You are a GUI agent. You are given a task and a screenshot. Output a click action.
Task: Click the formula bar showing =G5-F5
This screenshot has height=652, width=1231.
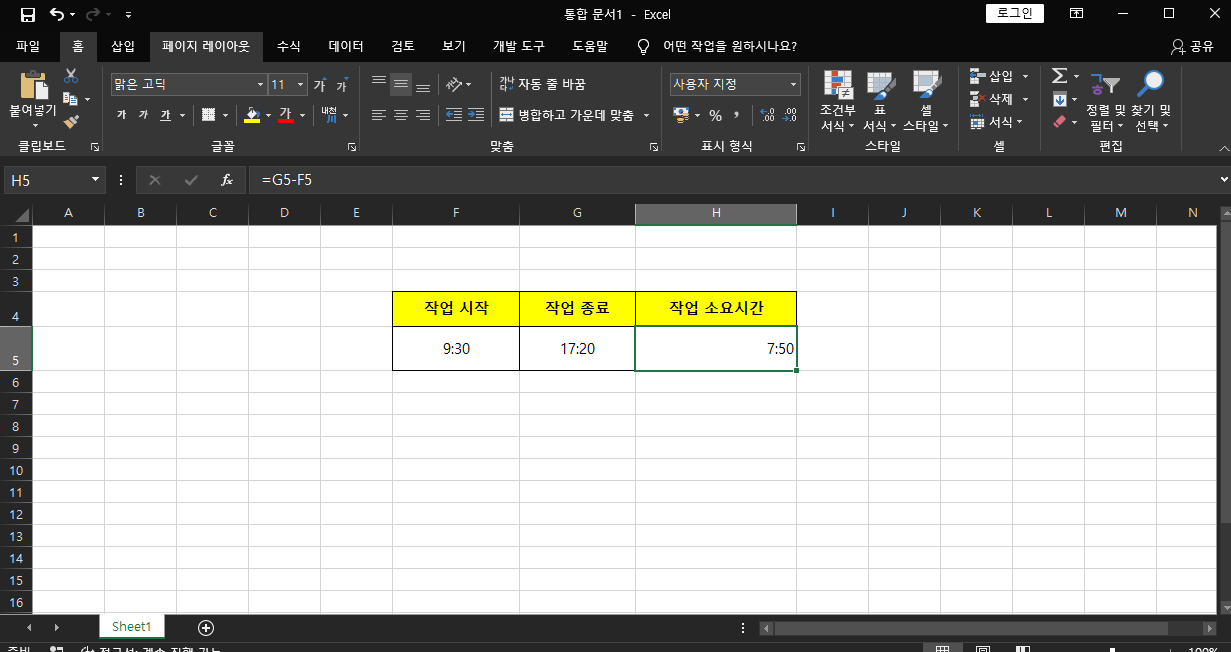point(735,180)
